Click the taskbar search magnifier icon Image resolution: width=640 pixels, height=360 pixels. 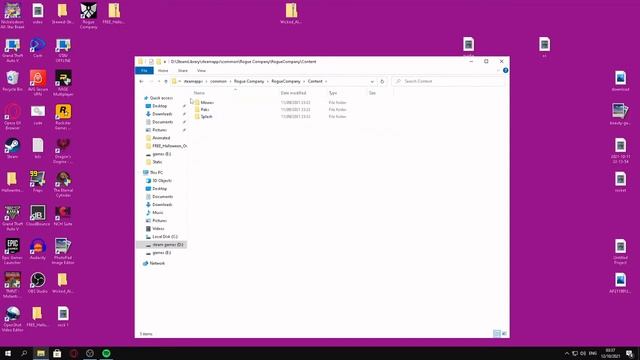tap(24, 353)
